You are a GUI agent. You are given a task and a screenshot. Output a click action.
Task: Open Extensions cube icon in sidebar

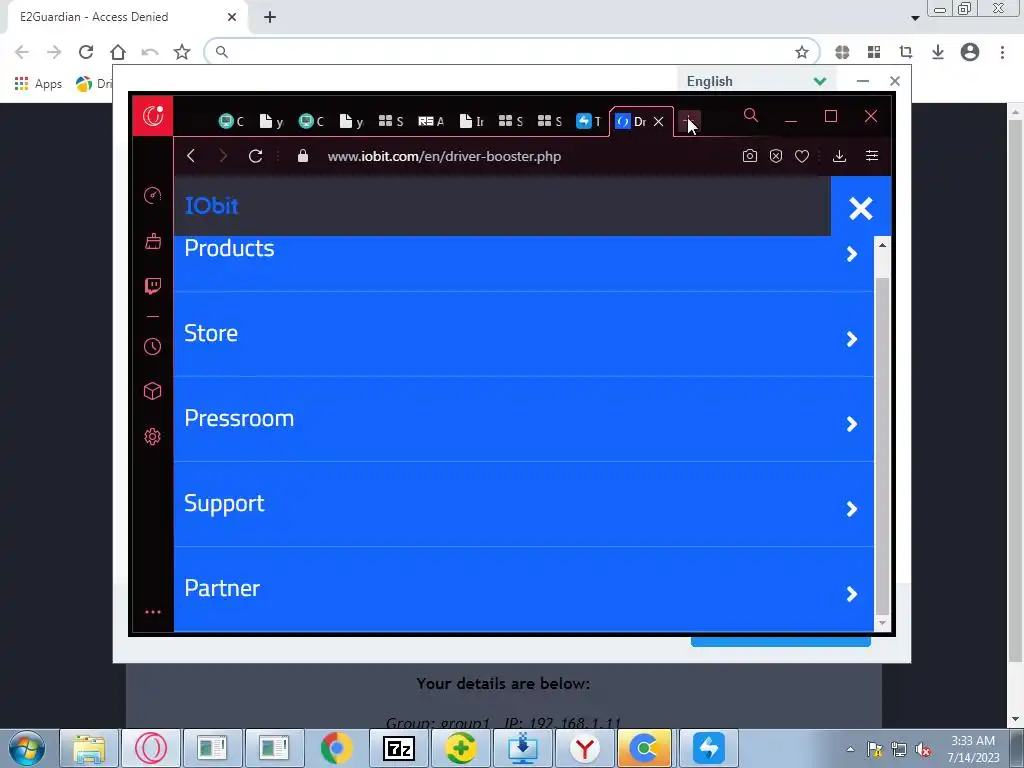coord(153,391)
